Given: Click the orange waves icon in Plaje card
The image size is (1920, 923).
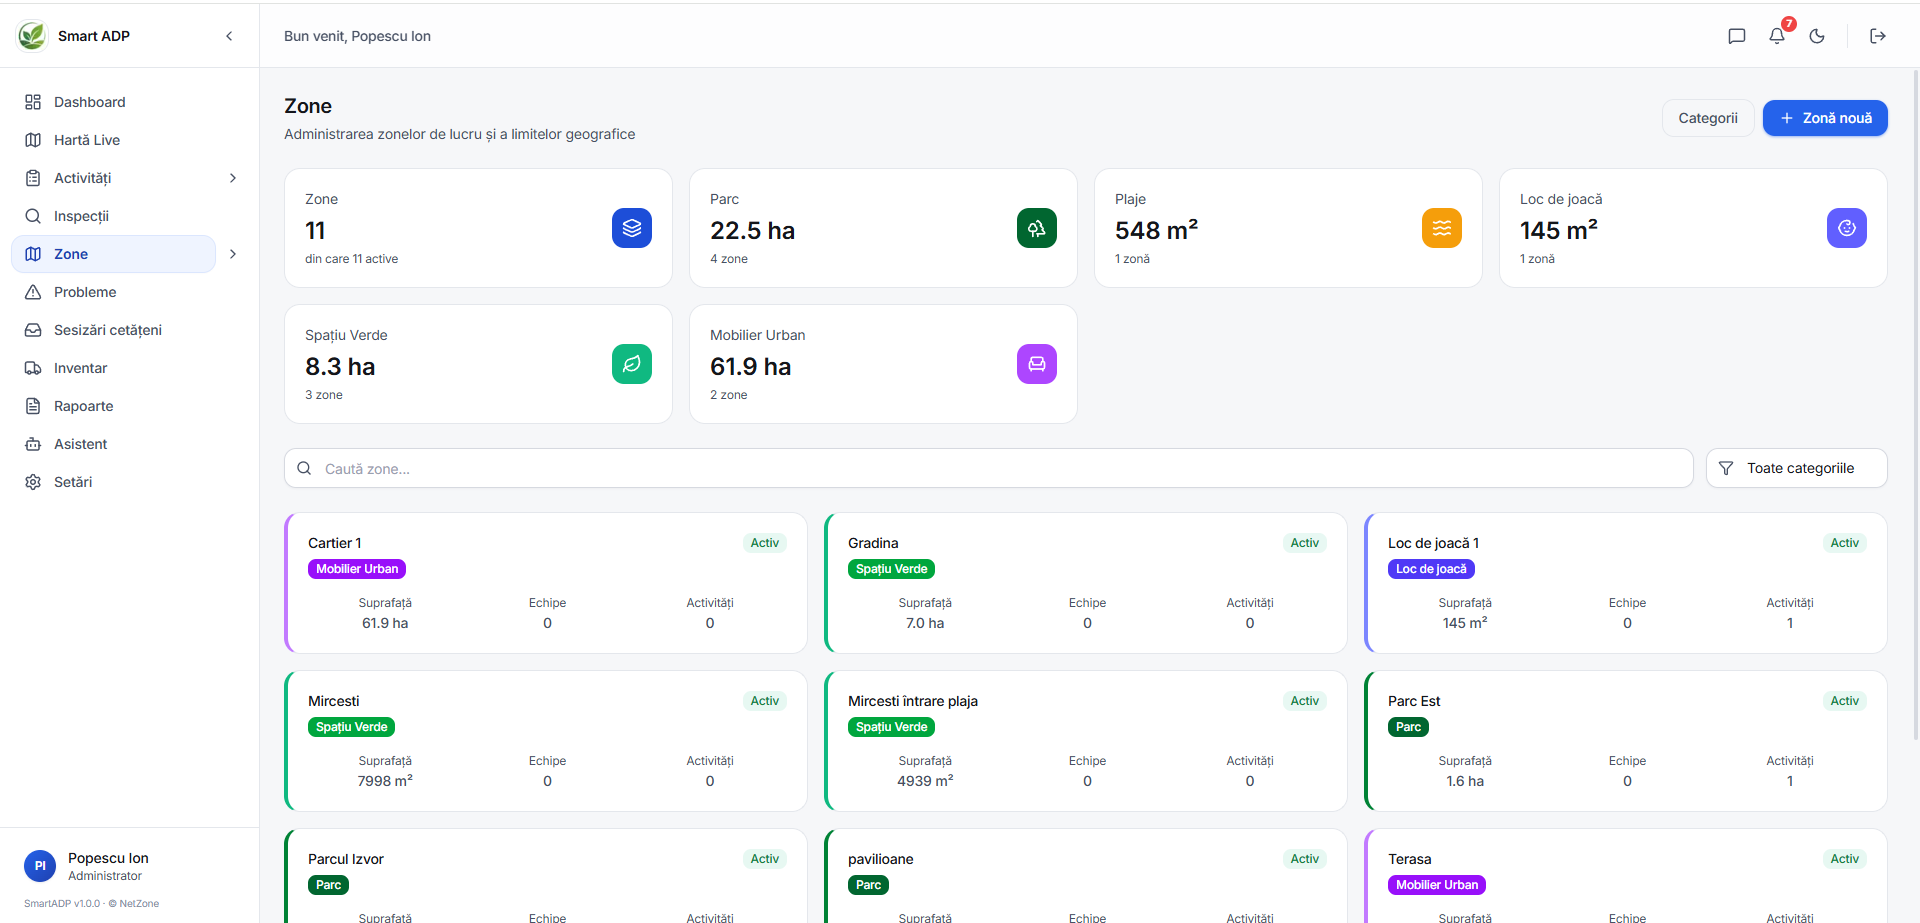Looking at the screenshot, I should pyautogui.click(x=1442, y=228).
